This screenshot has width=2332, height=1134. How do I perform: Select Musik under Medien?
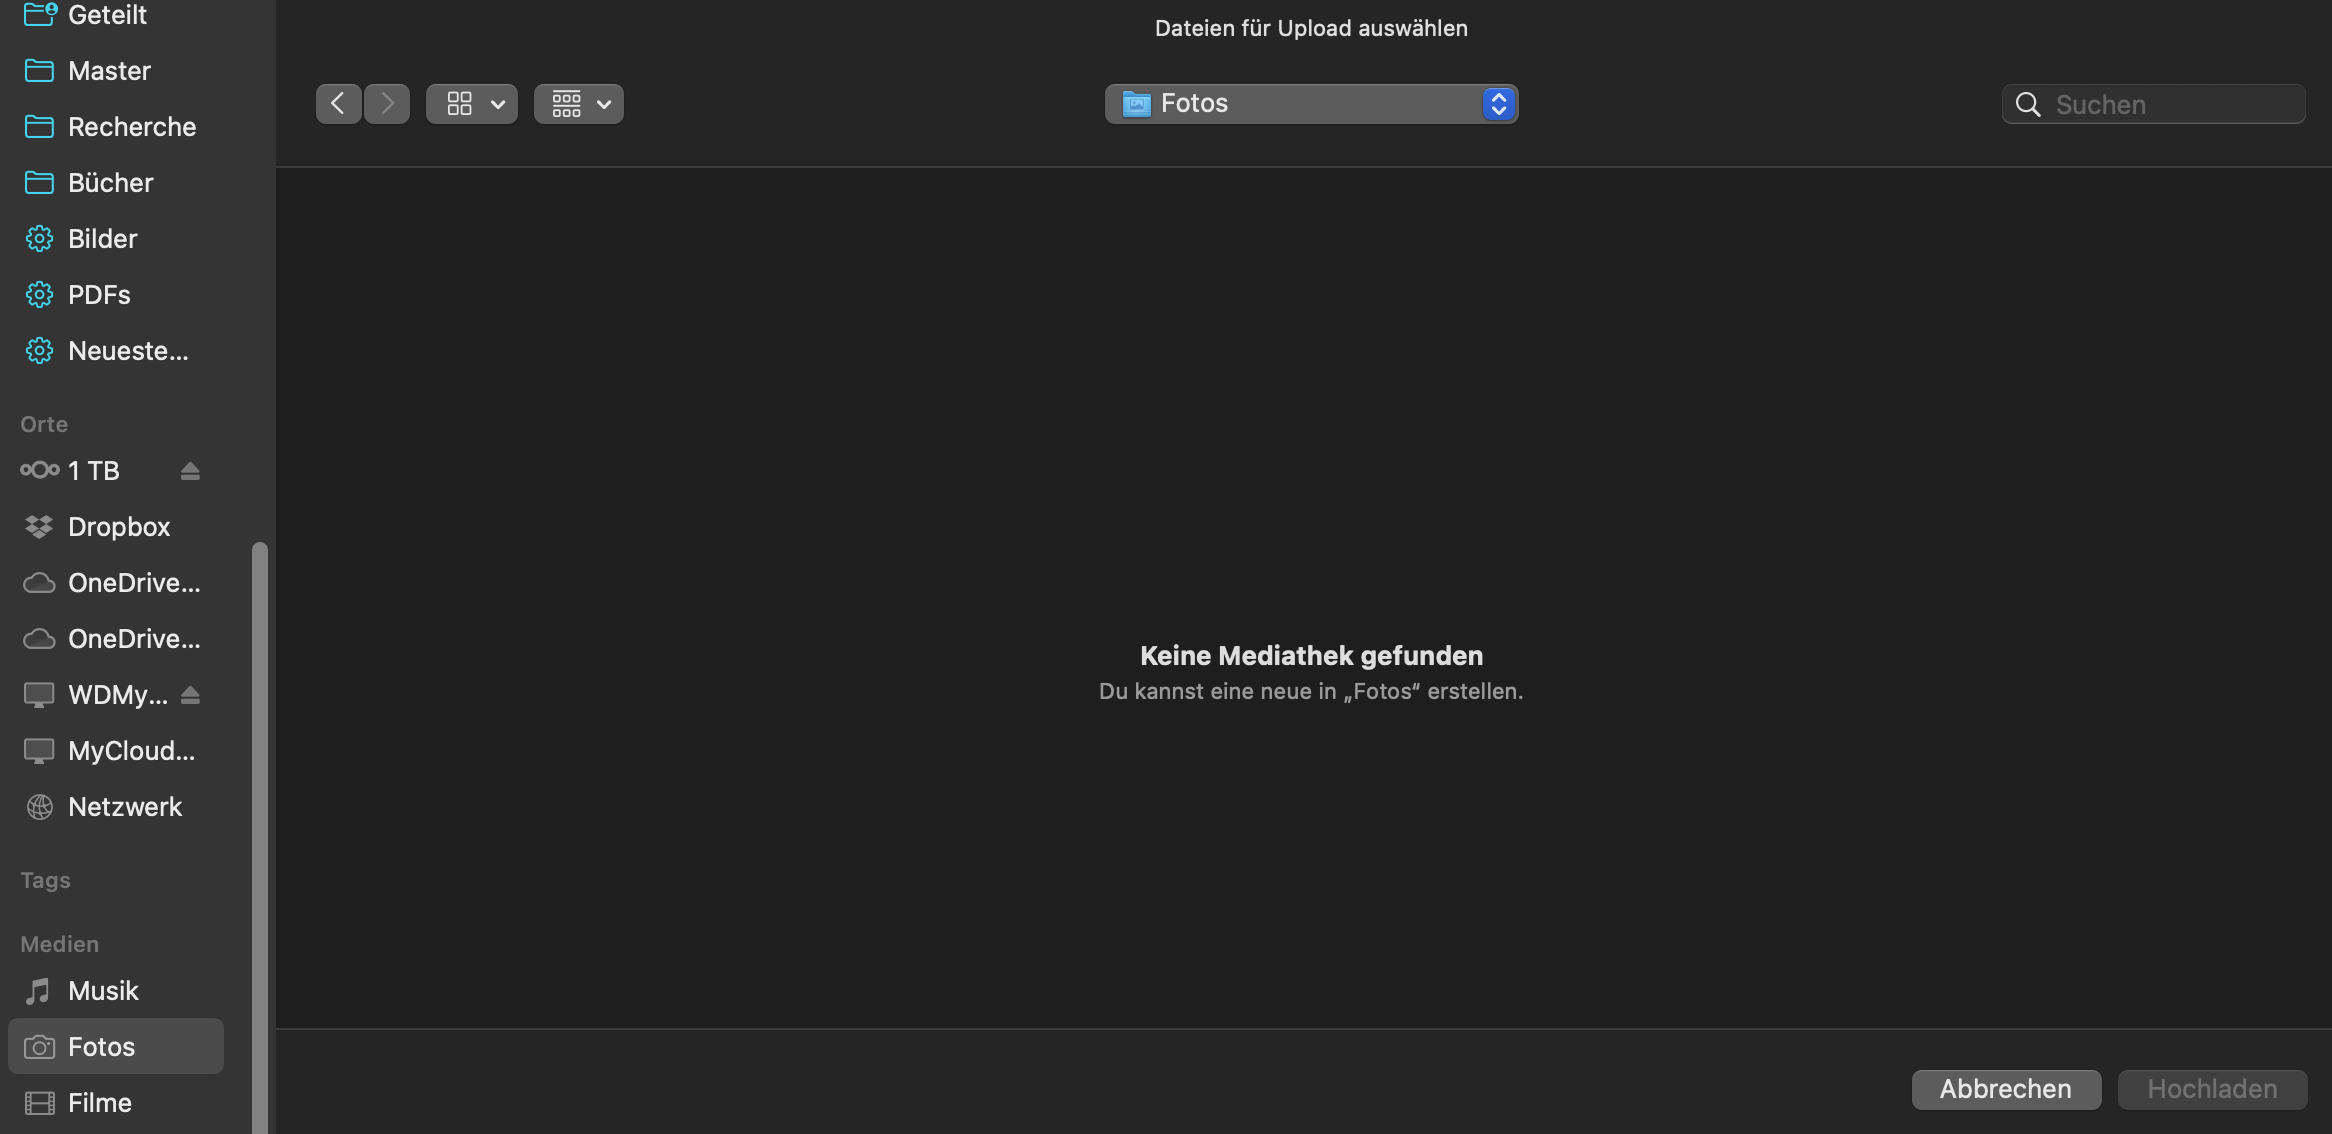[103, 991]
